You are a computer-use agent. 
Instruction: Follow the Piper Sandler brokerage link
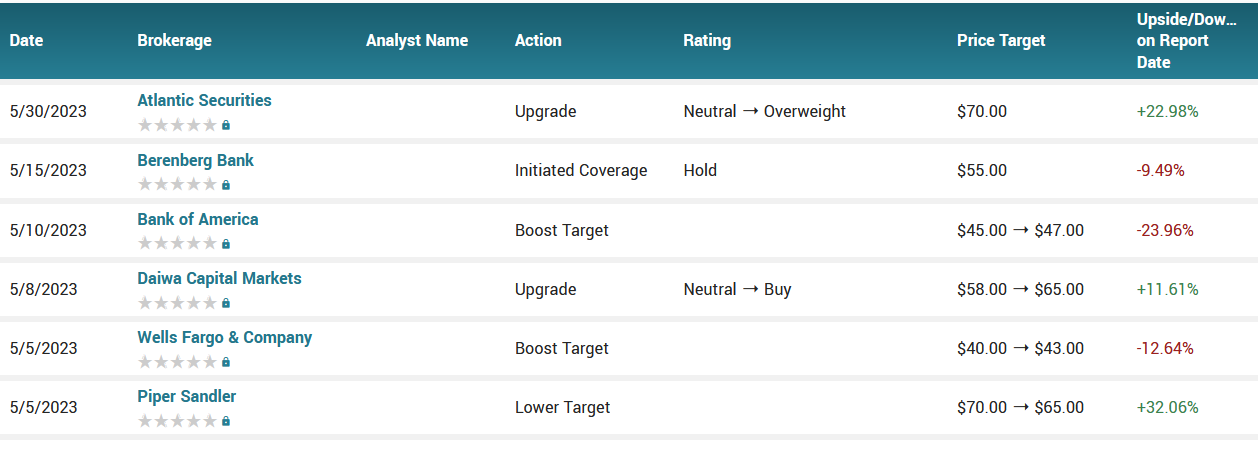pyautogui.click(x=186, y=396)
